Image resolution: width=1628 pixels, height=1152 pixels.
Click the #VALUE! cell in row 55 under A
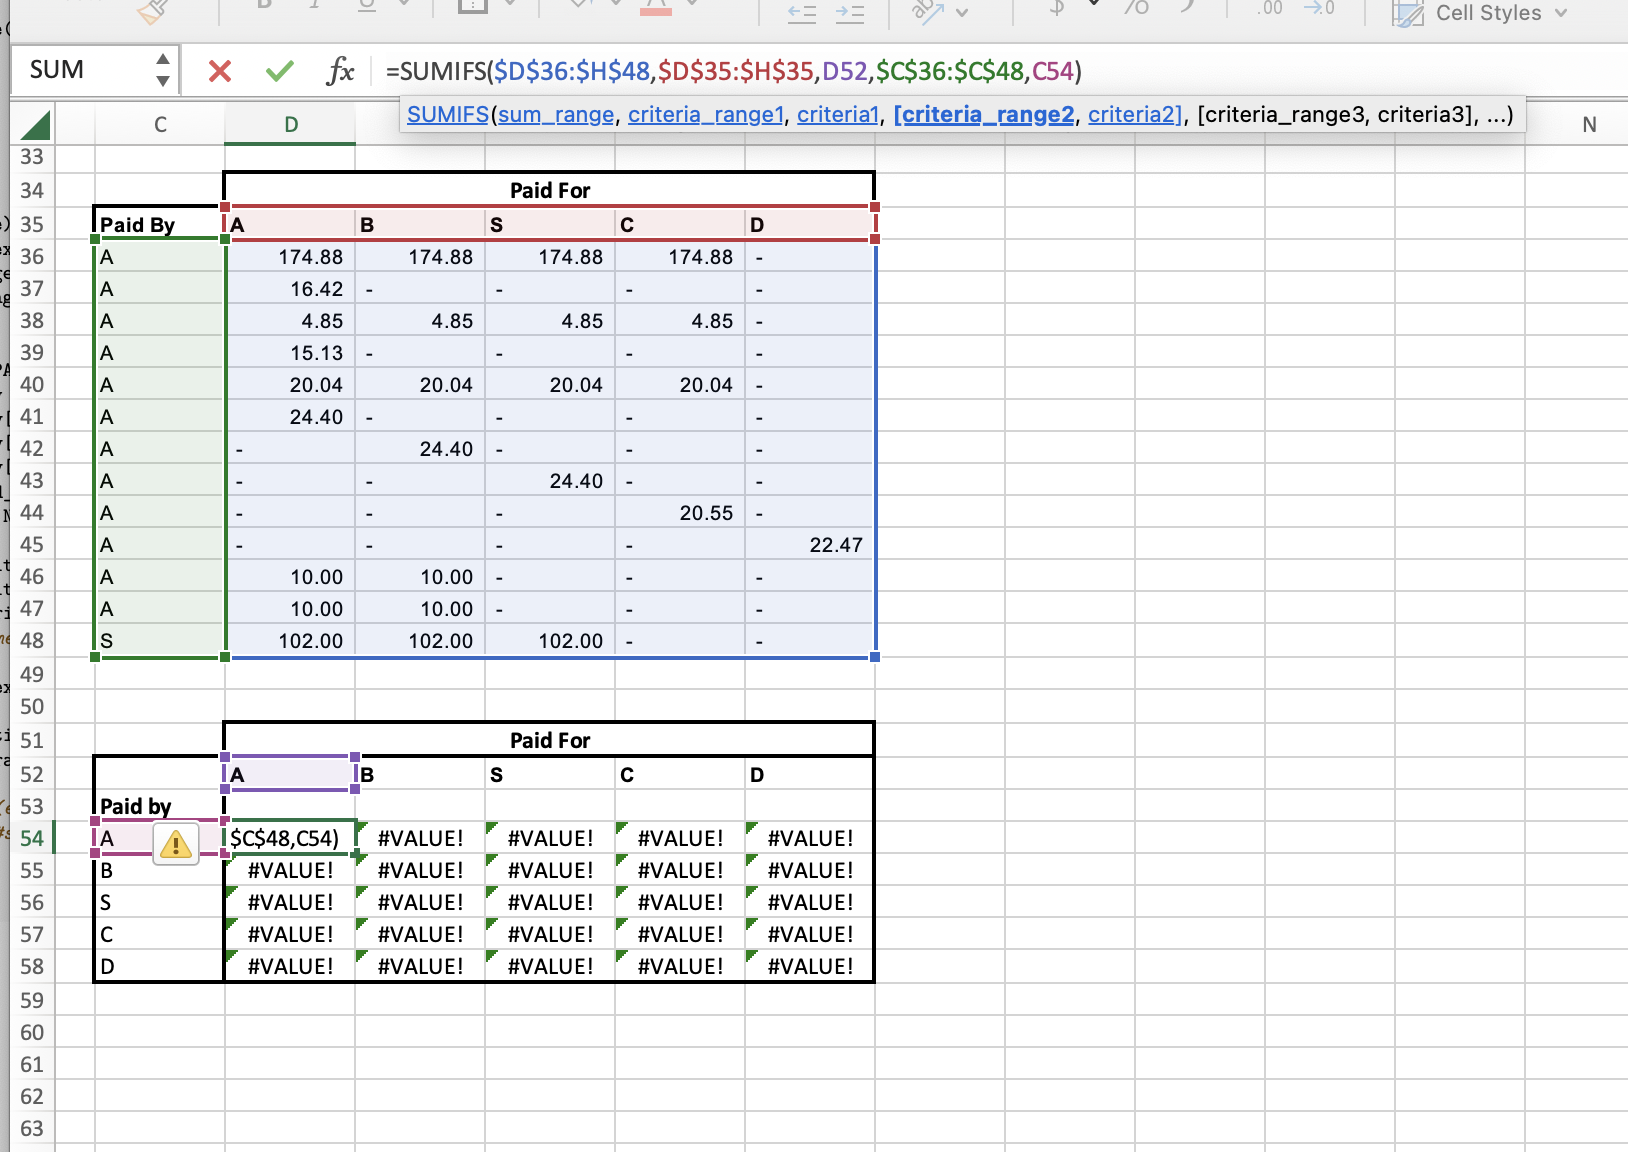click(290, 870)
